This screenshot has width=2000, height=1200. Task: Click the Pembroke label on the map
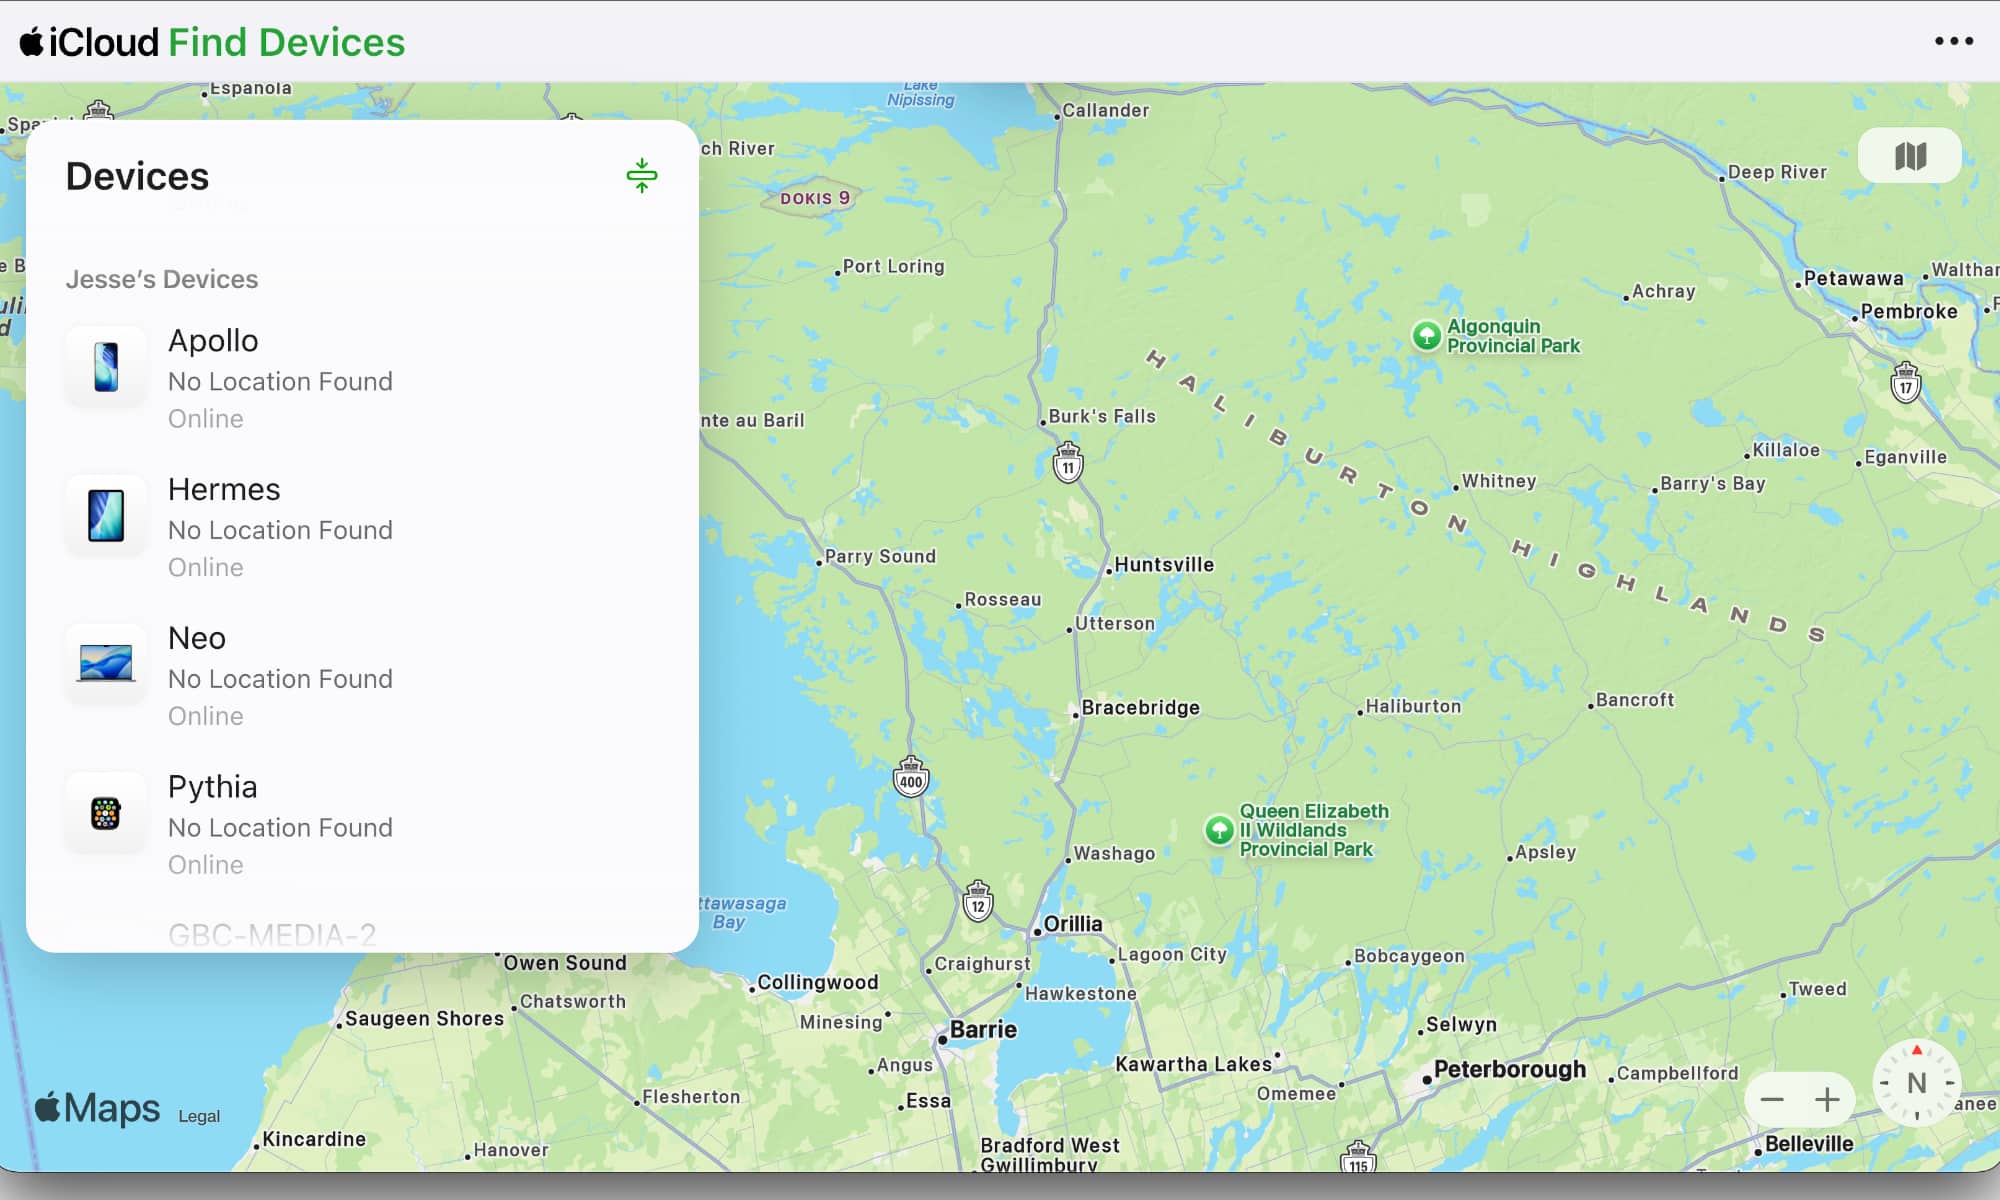click(x=1909, y=311)
